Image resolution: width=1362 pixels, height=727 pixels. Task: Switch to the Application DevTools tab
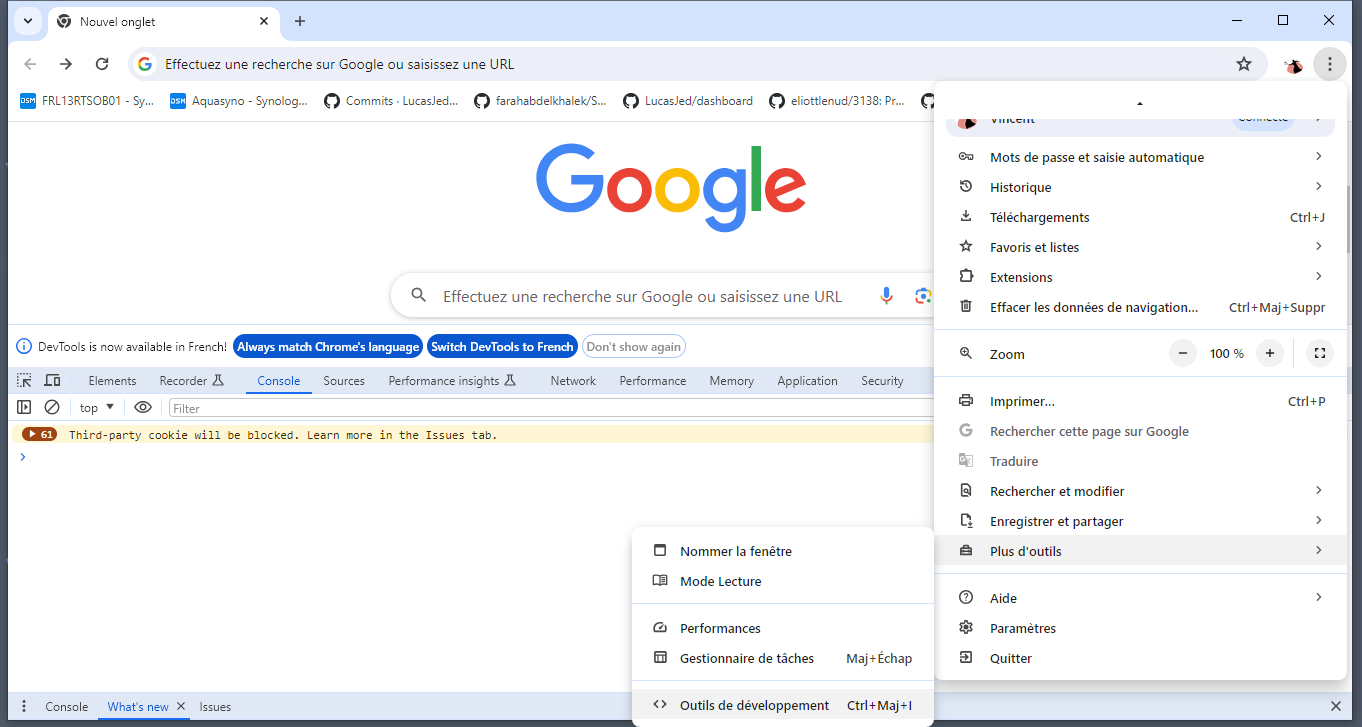(807, 381)
